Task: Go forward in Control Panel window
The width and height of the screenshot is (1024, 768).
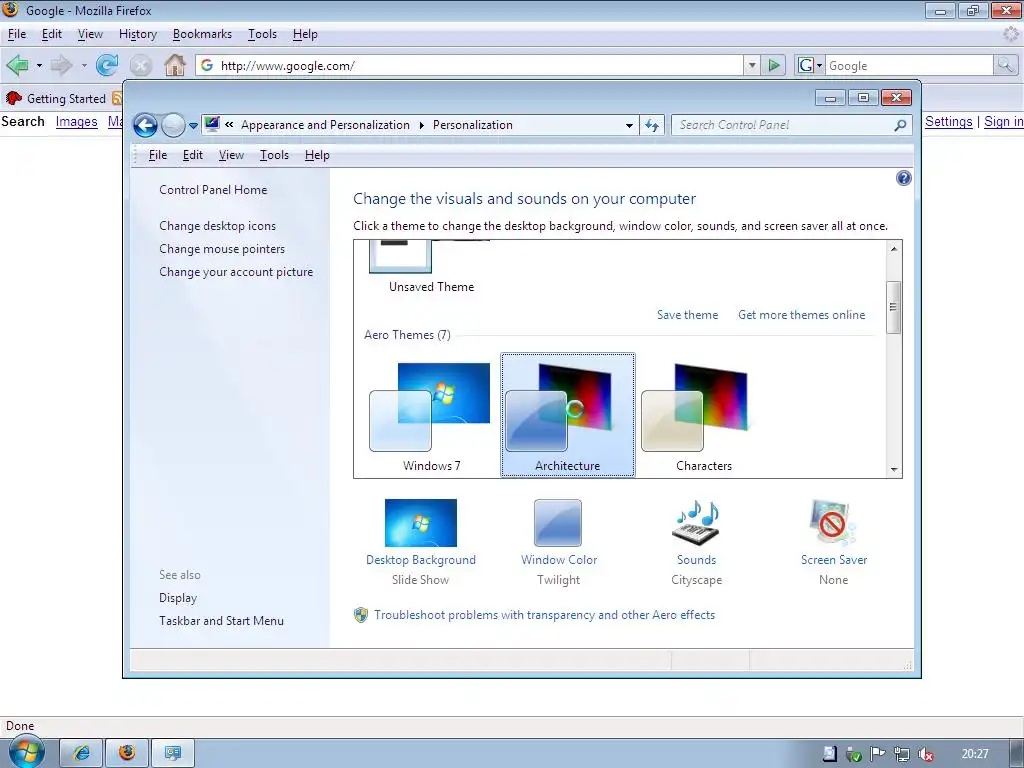Action: (173, 125)
